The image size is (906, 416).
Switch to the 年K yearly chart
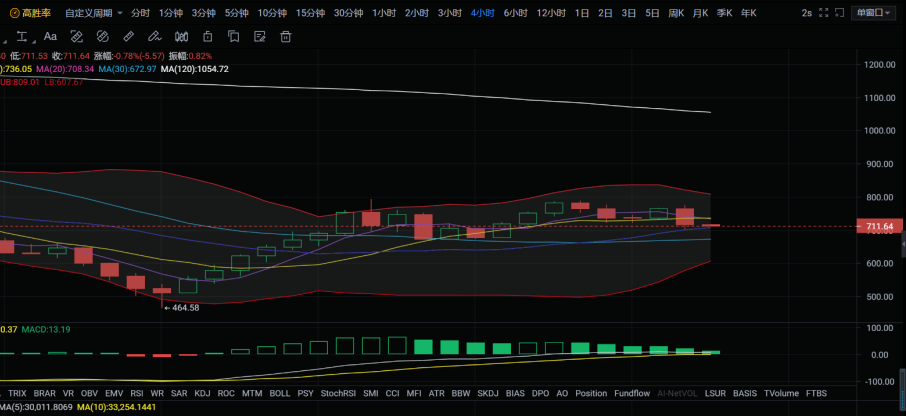point(748,13)
